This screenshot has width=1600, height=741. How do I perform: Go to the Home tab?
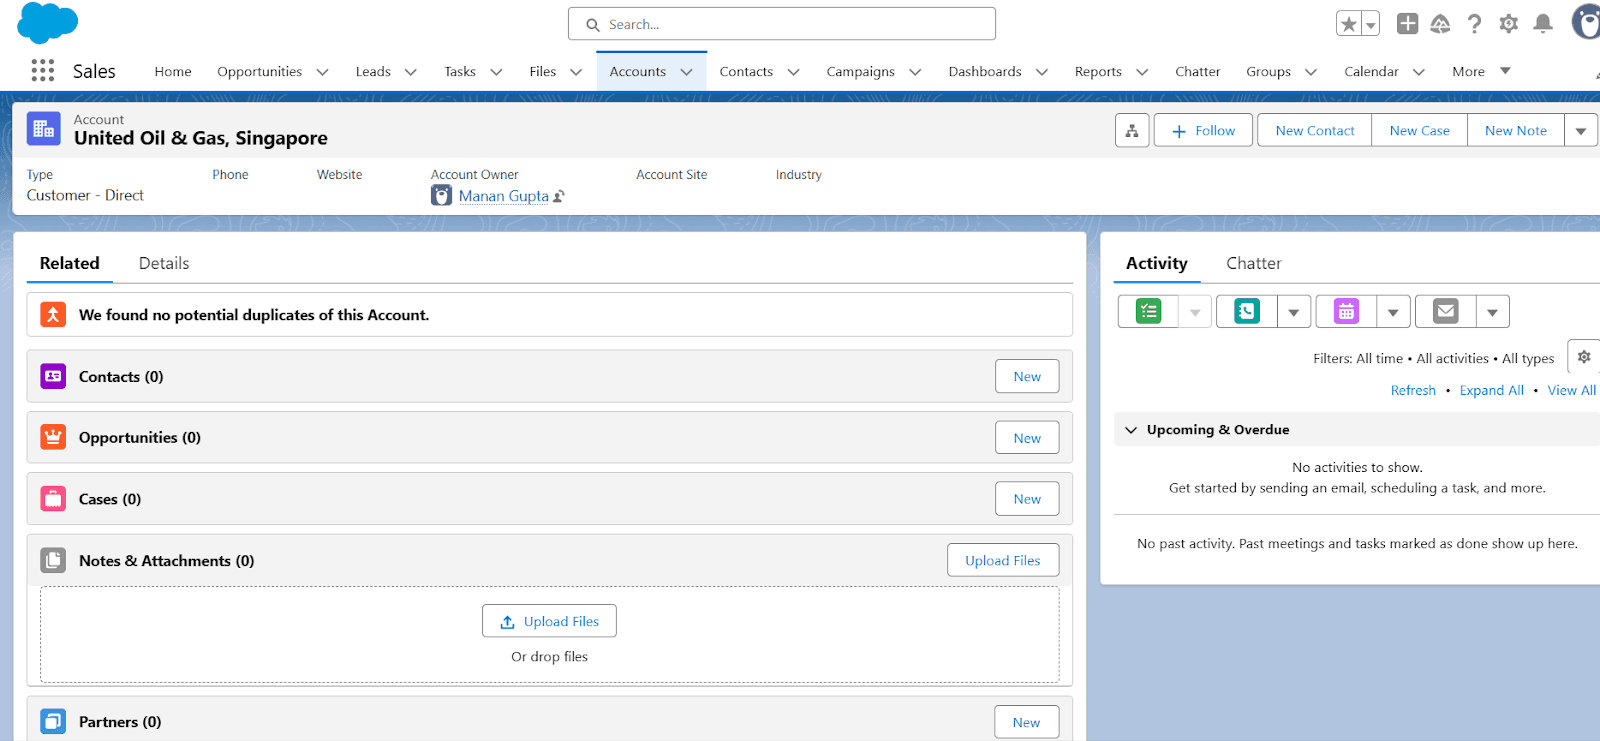(173, 72)
